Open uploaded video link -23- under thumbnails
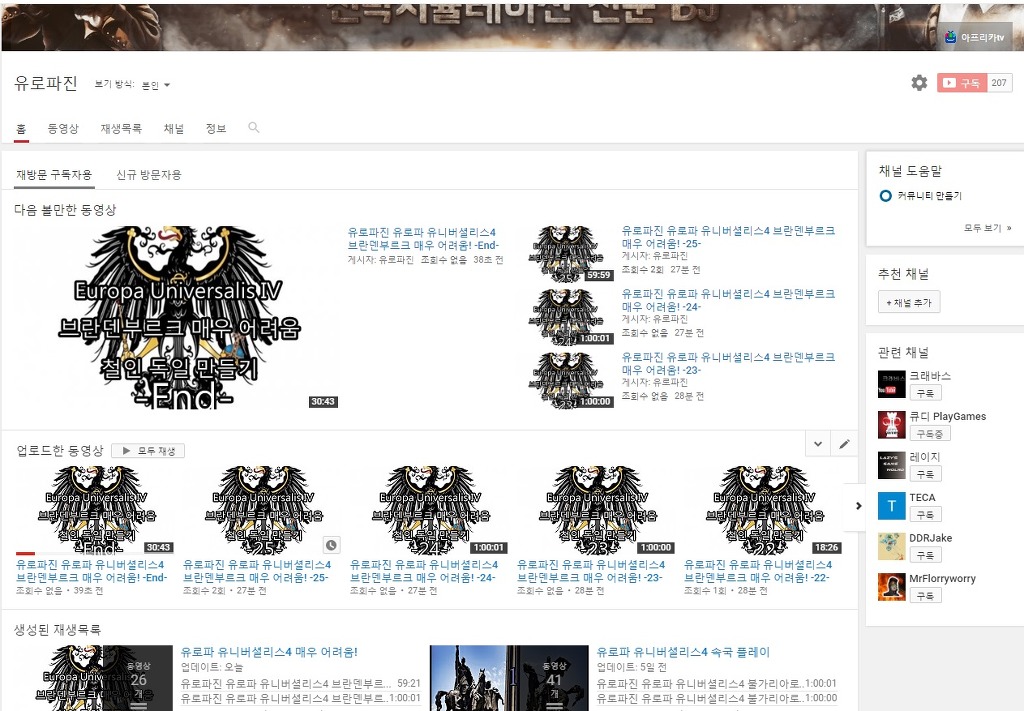This screenshot has height=711, width=1024. click(x=591, y=571)
